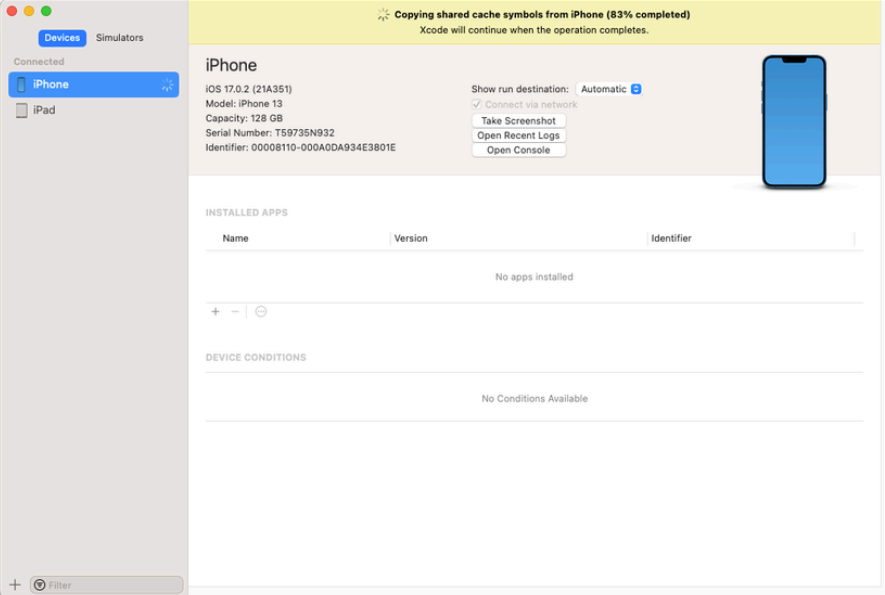This screenshot has height=595, width=885.
Task: Click the iPad icon in sidebar
Action: (x=21, y=110)
